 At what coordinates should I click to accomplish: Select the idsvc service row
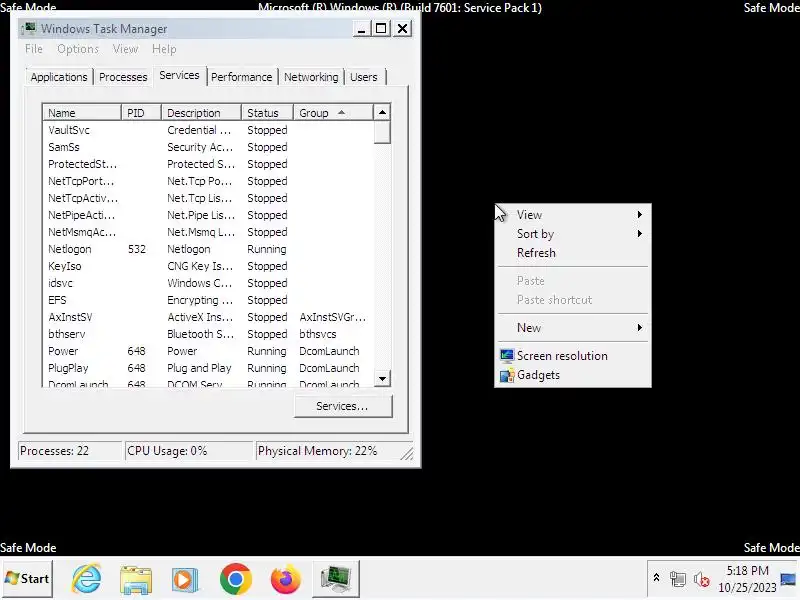coord(208,283)
